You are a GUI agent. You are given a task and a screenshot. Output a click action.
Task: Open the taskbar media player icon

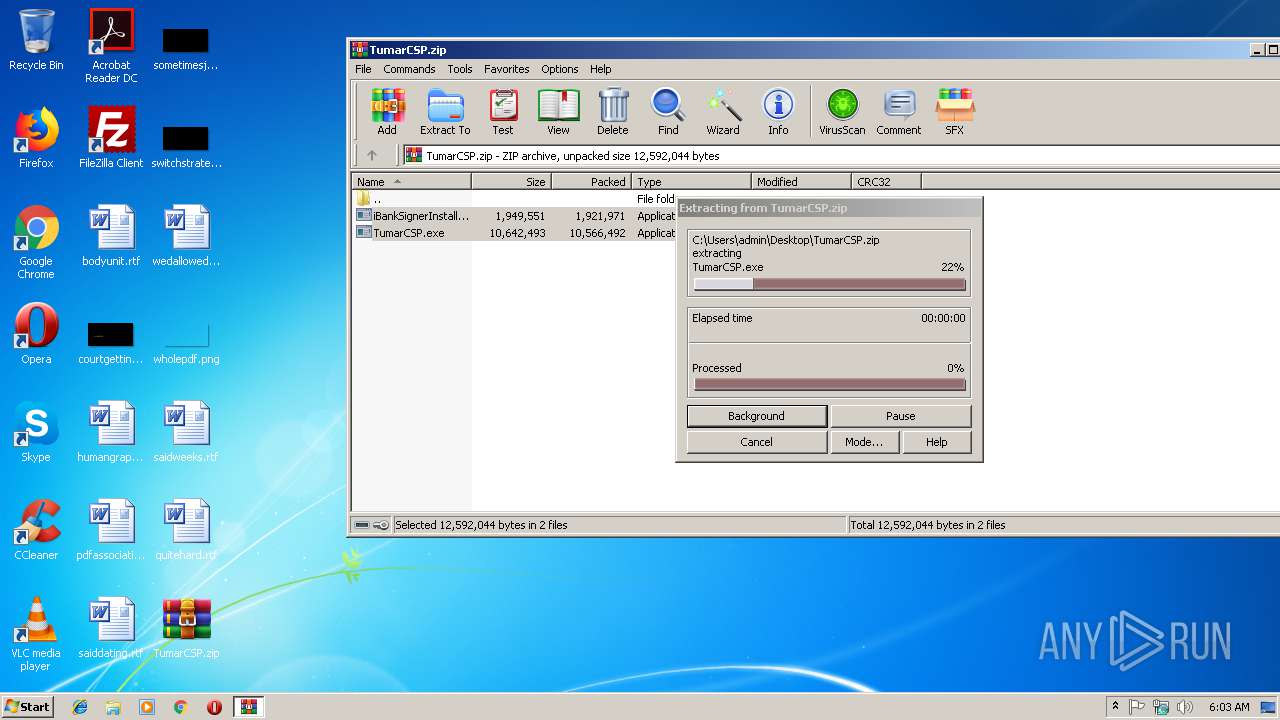point(147,707)
